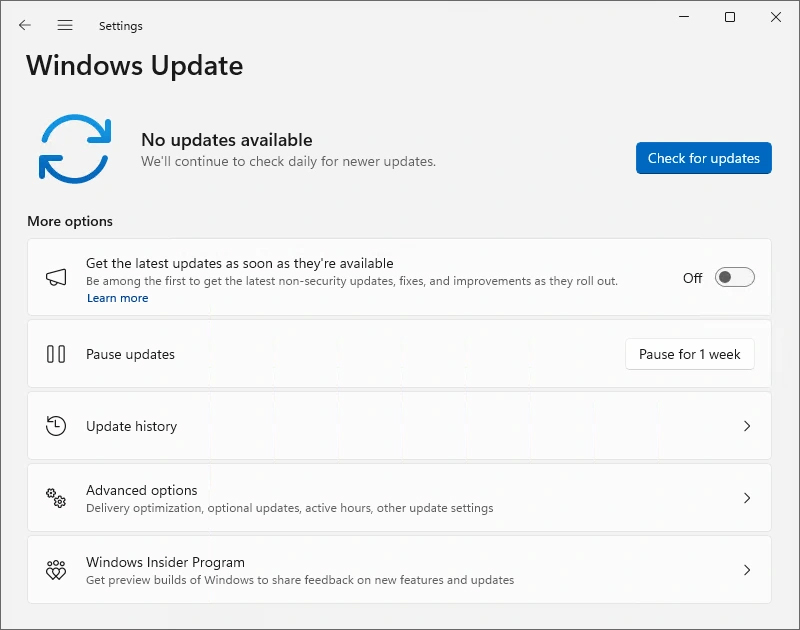Expand the Advanced options chevron
800x630 pixels.
(747, 497)
